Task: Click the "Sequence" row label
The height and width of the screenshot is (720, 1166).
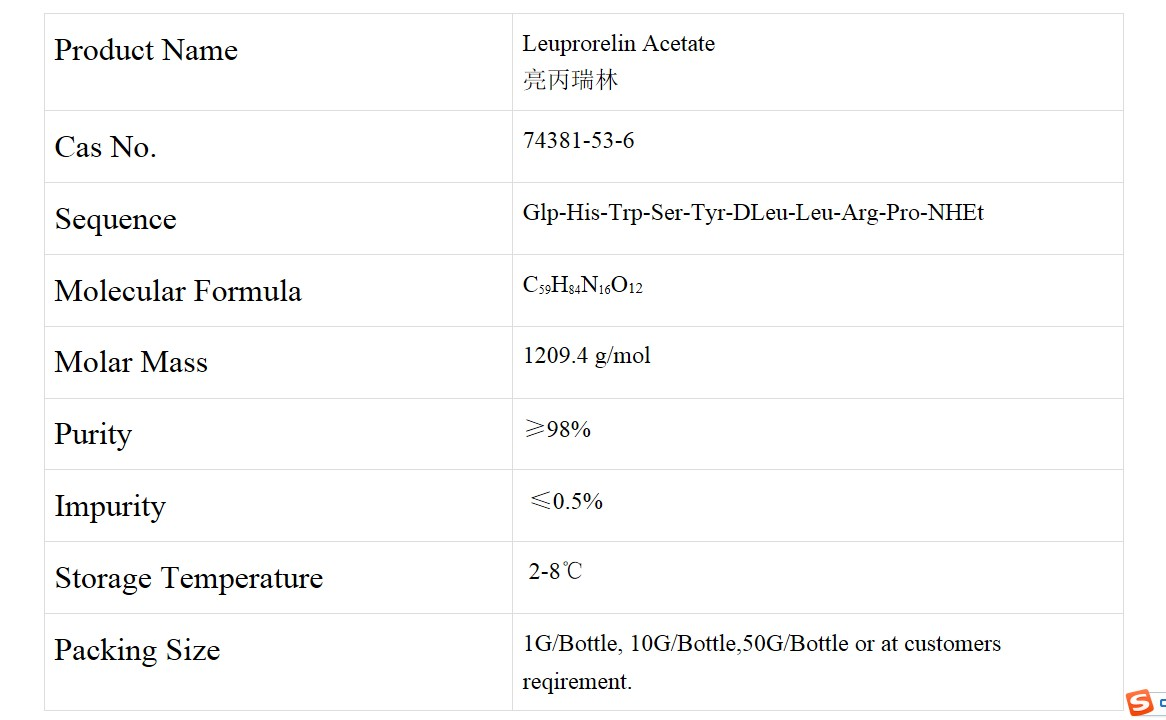Action: pos(115,219)
